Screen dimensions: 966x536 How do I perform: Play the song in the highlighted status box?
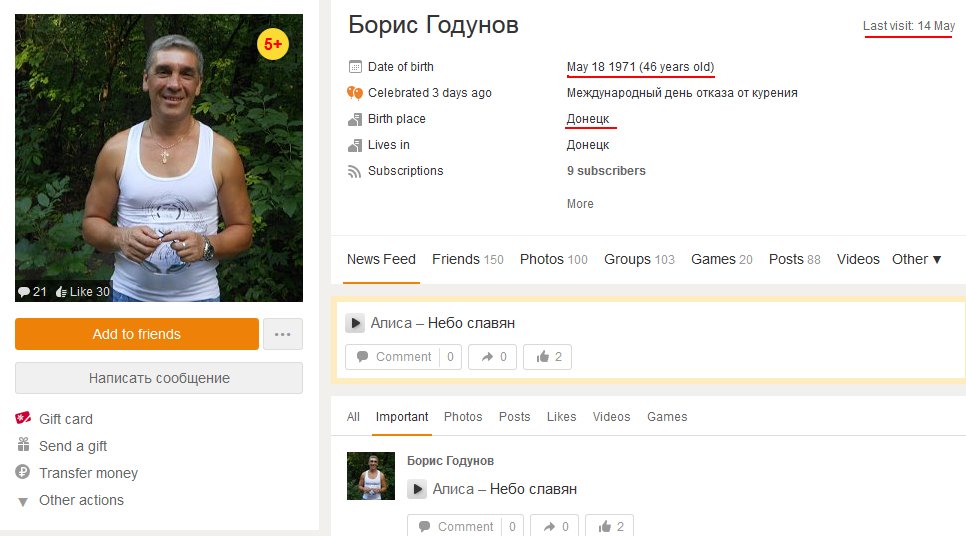tap(355, 323)
